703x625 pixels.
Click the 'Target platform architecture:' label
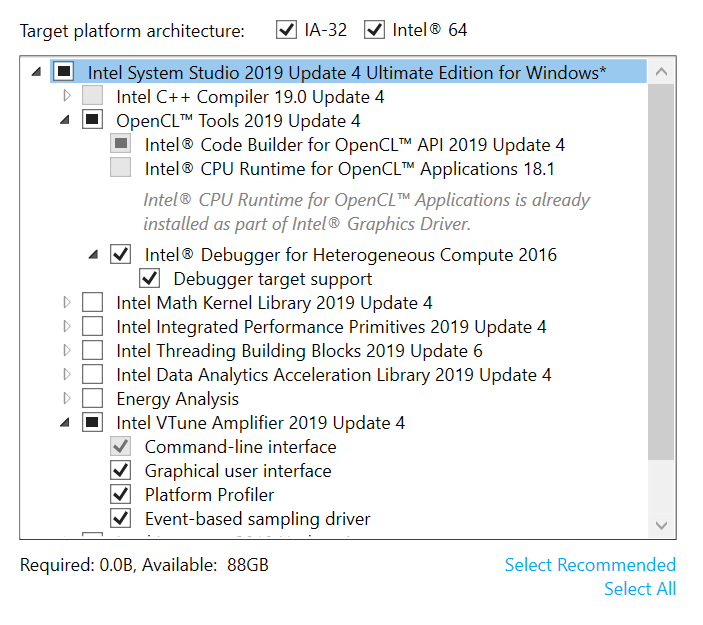tap(132, 31)
